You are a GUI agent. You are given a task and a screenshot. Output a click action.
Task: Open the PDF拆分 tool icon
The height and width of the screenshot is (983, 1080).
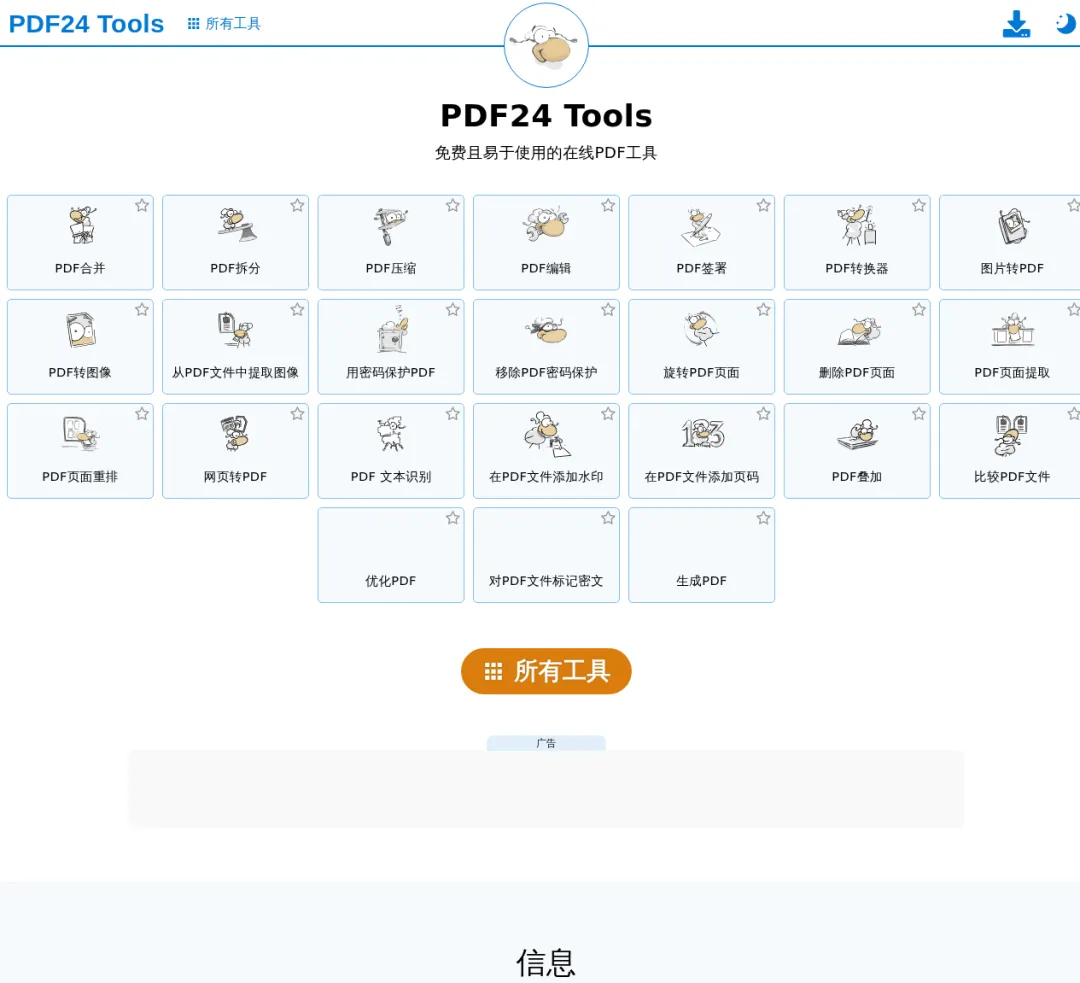pyautogui.click(x=237, y=225)
